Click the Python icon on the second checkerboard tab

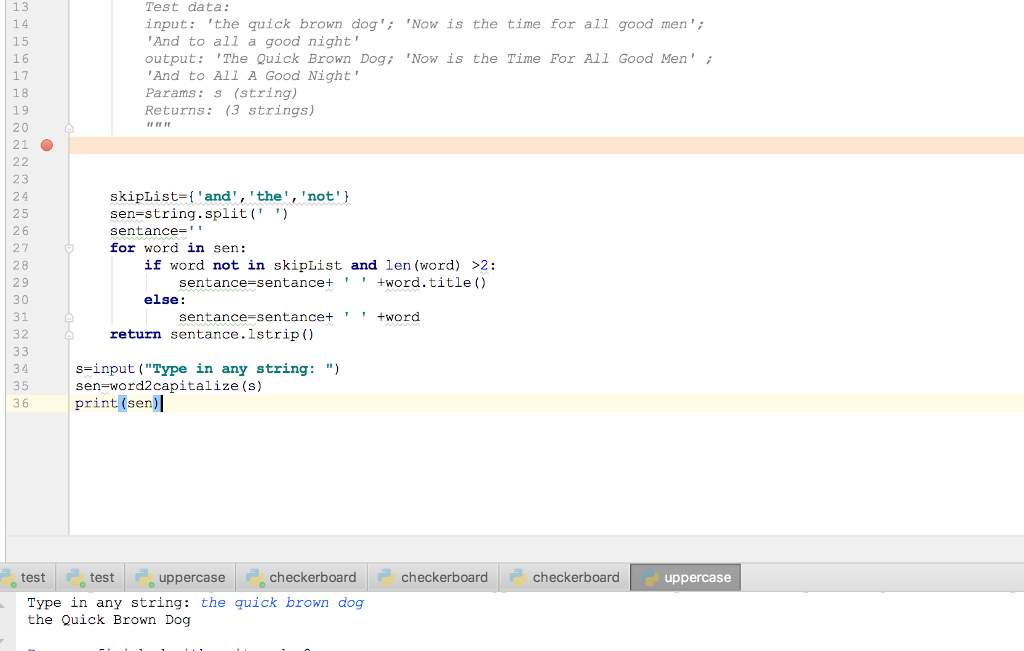pos(390,577)
